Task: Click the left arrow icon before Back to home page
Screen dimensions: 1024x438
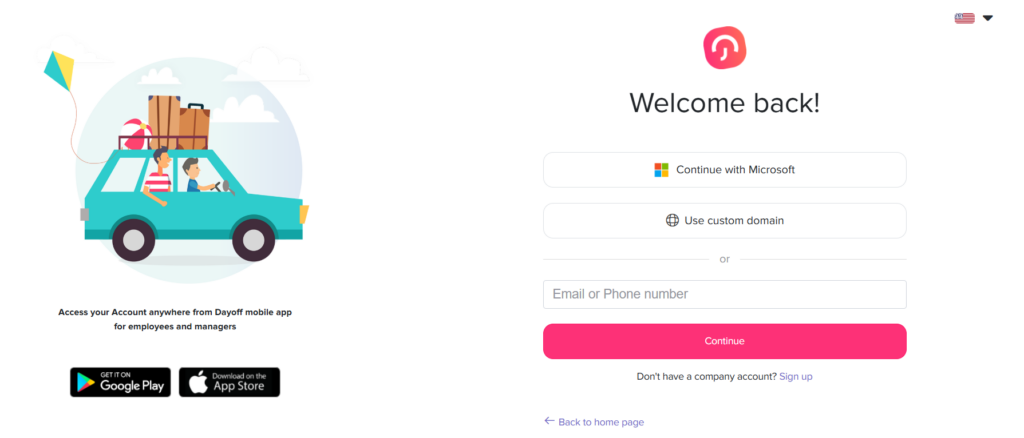Action: (549, 421)
